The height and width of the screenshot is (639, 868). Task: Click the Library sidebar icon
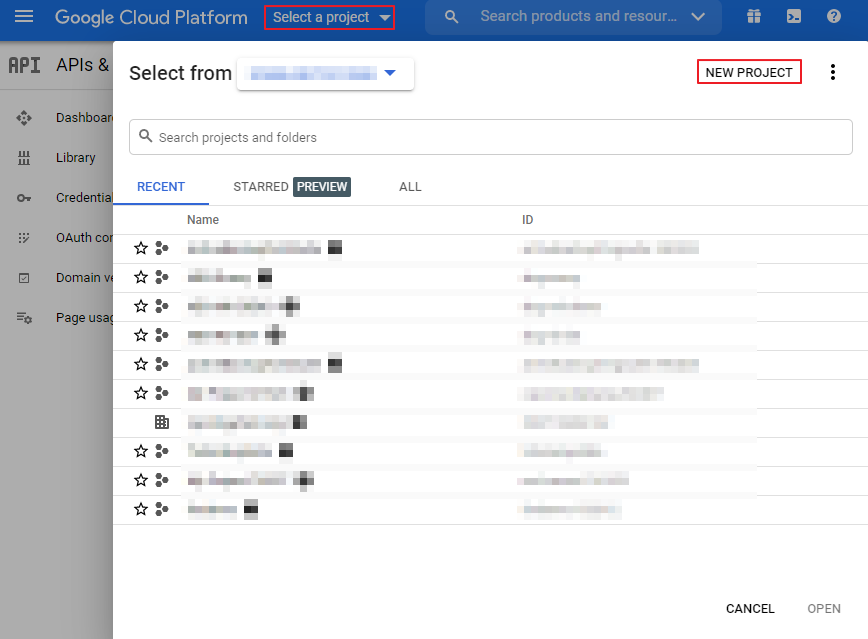click(24, 158)
